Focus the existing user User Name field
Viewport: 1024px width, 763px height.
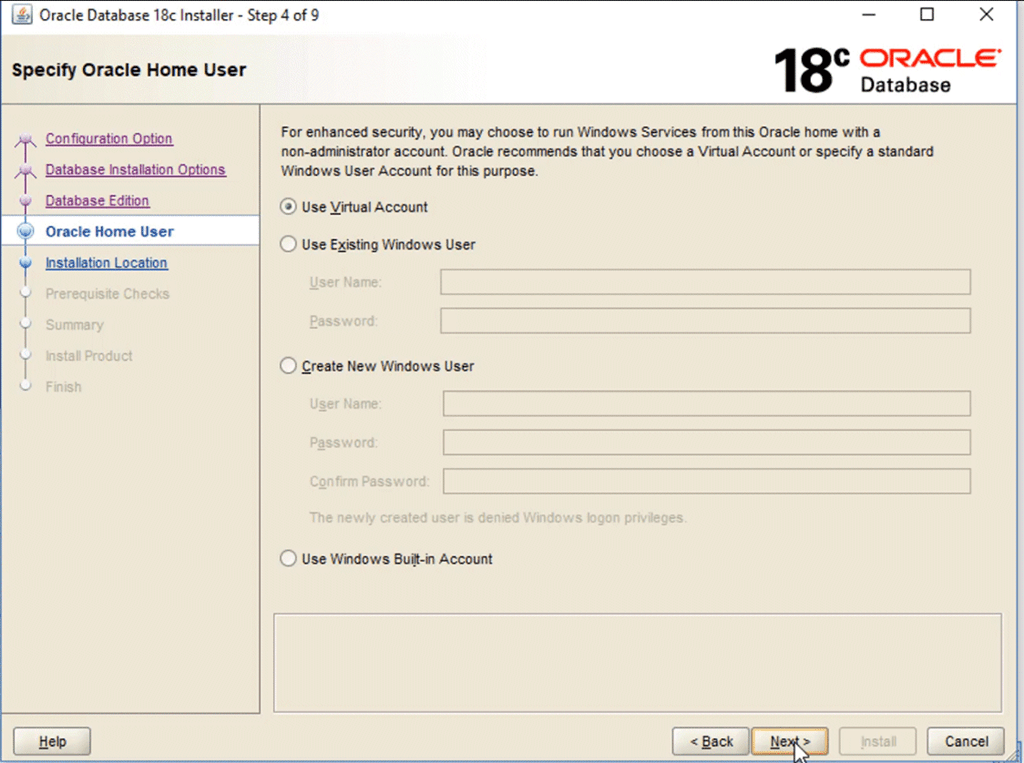click(x=705, y=282)
